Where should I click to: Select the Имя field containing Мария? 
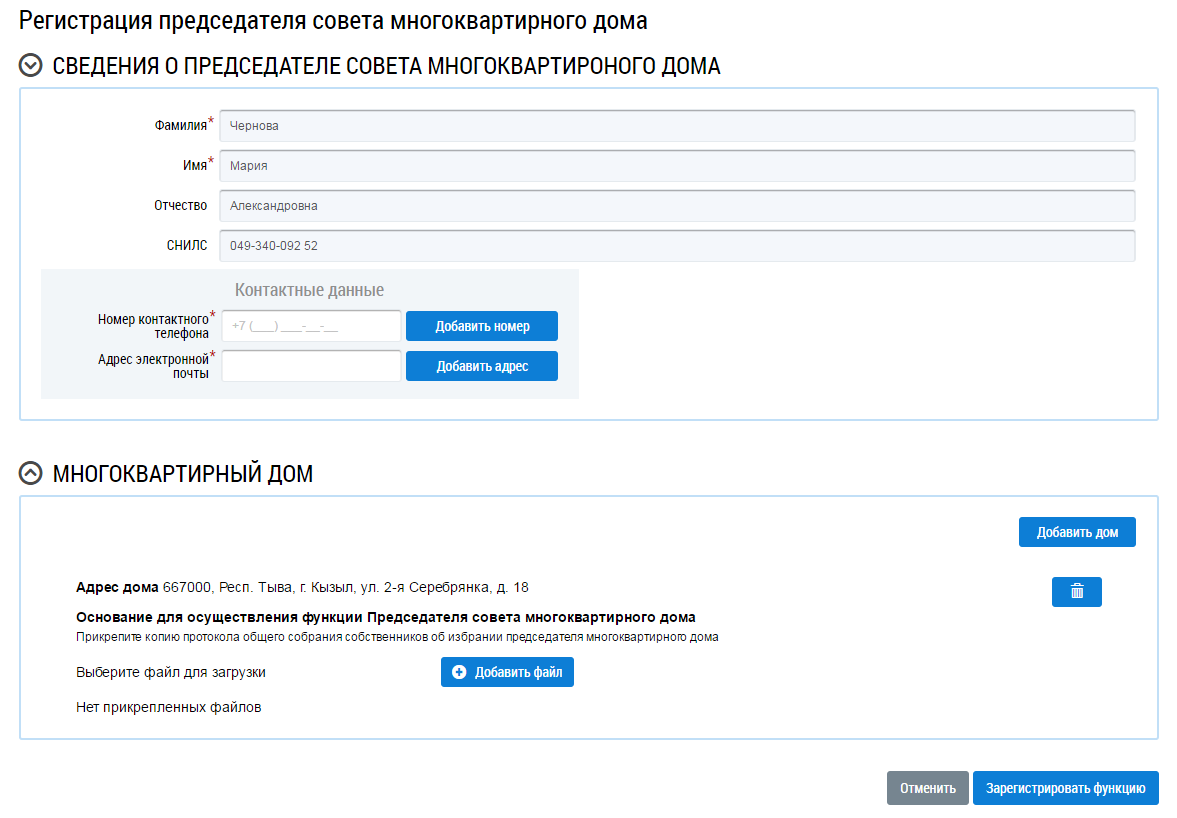coord(677,166)
